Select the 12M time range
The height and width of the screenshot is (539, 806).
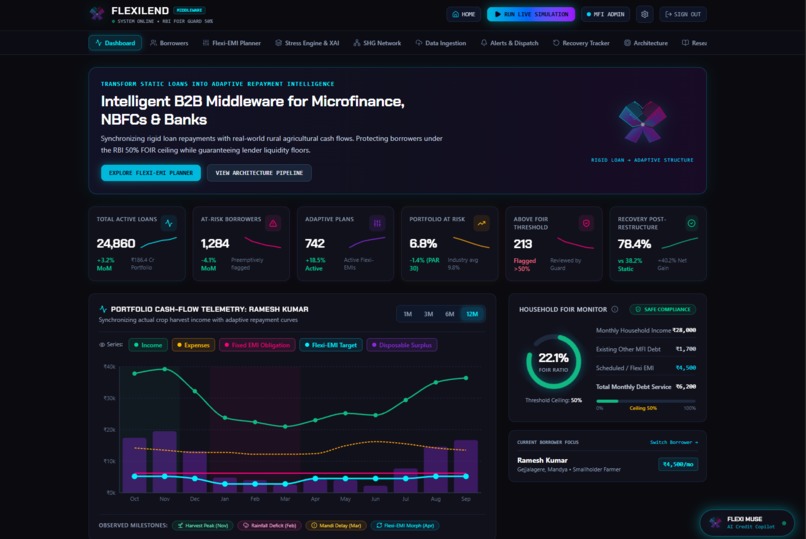(x=472, y=314)
